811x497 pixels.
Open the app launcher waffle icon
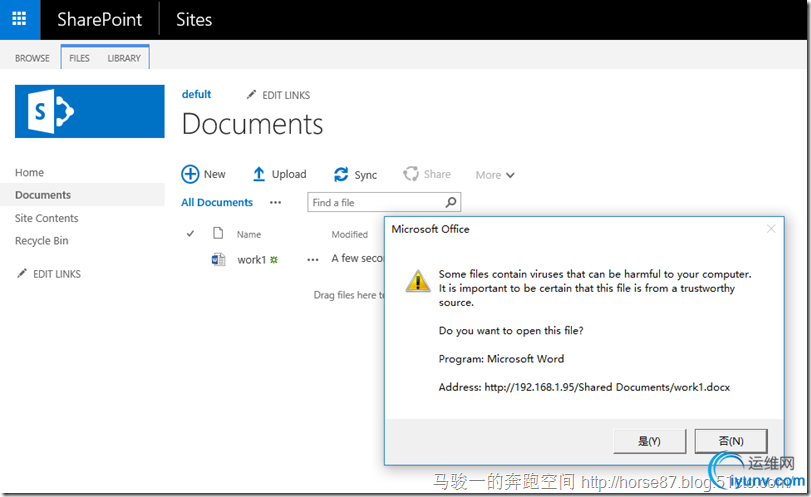click(19, 19)
